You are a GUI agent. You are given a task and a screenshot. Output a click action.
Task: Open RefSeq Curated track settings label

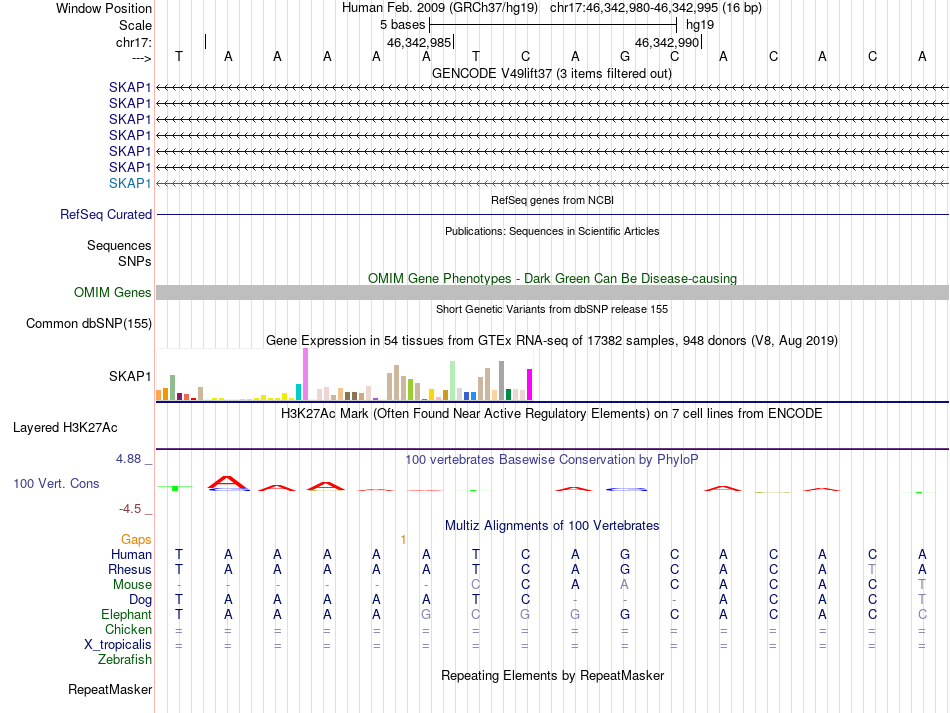pyautogui.click(x=106, y=214)
